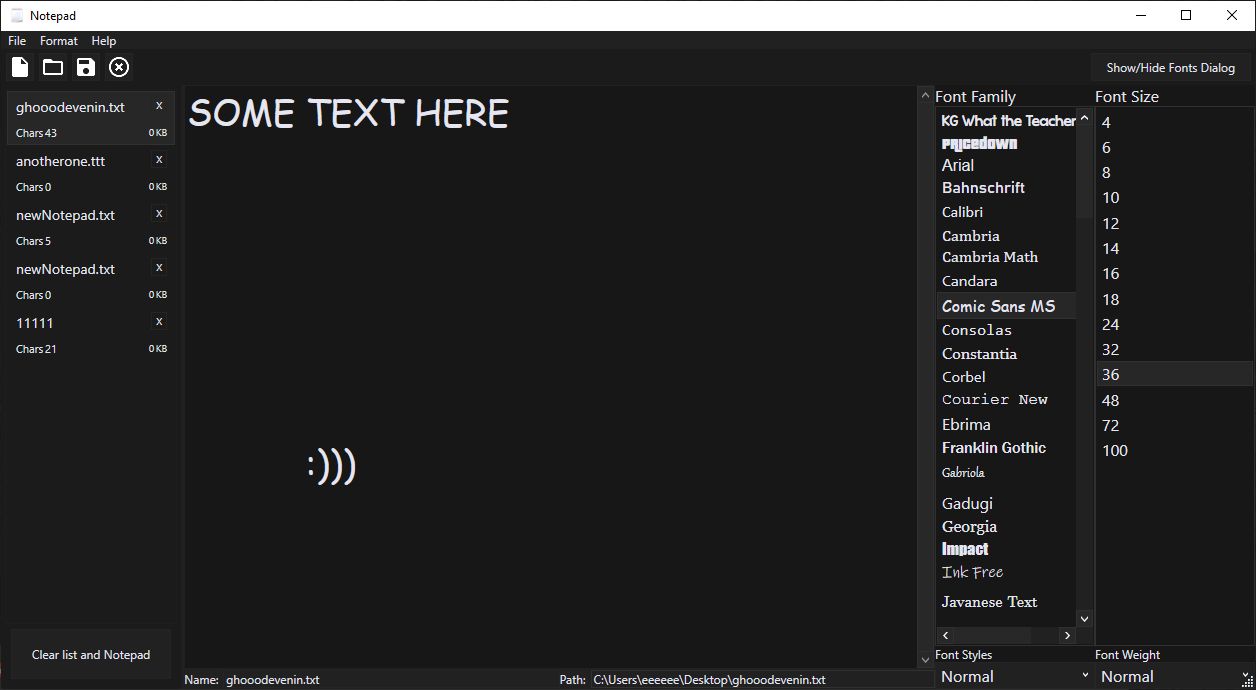Select anotherone.ttt in the file list
This screenshot has height=690, width=1256.
91,172
